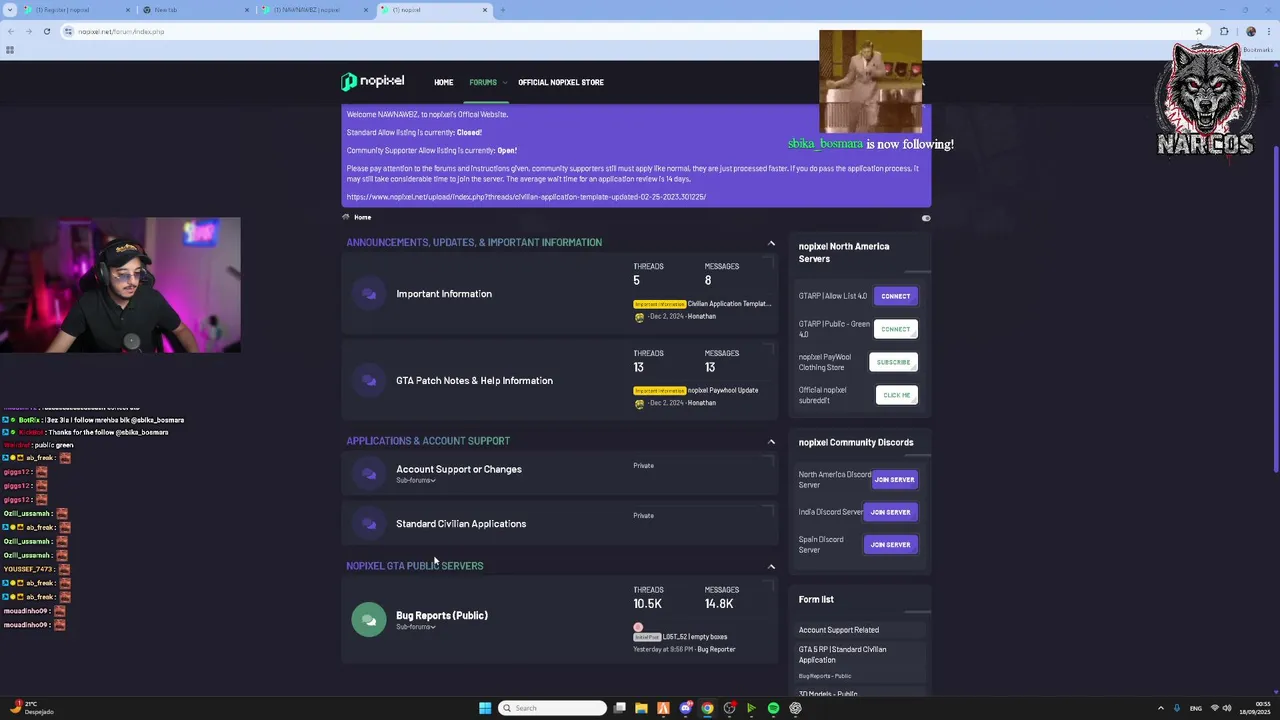Open Account Related form link
This screenshot has width=1280, height=720.
click(839, 630)
